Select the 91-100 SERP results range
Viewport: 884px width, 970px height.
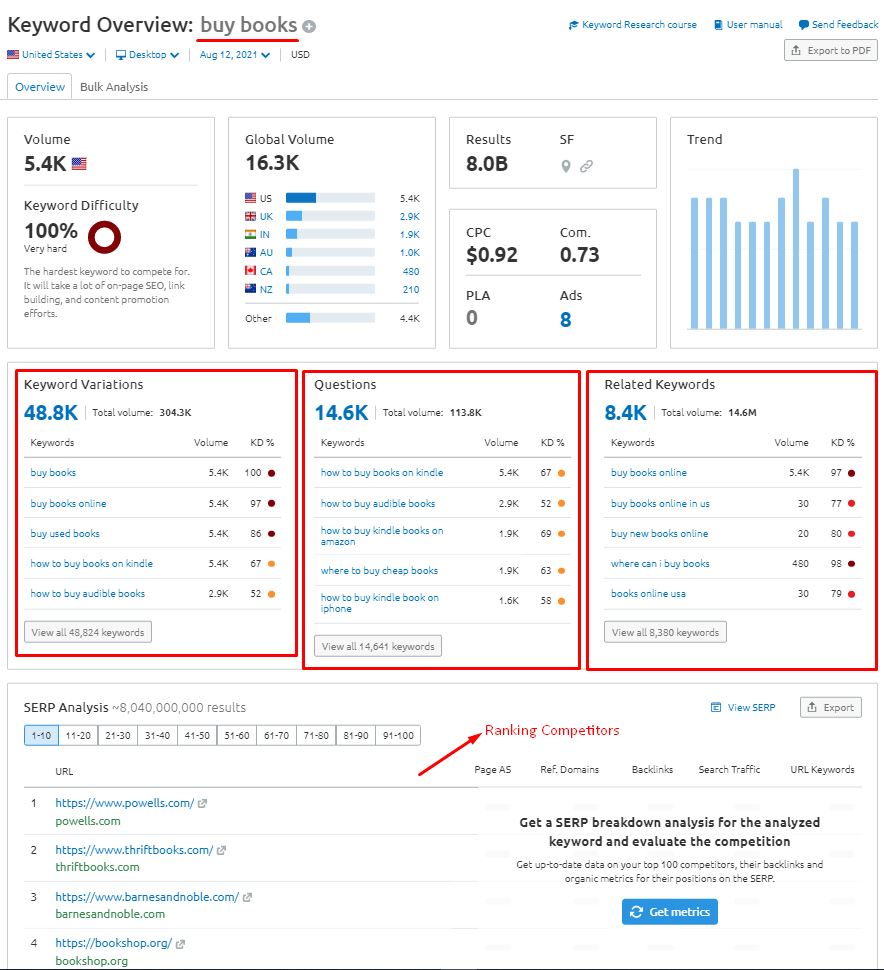[397, 735]
